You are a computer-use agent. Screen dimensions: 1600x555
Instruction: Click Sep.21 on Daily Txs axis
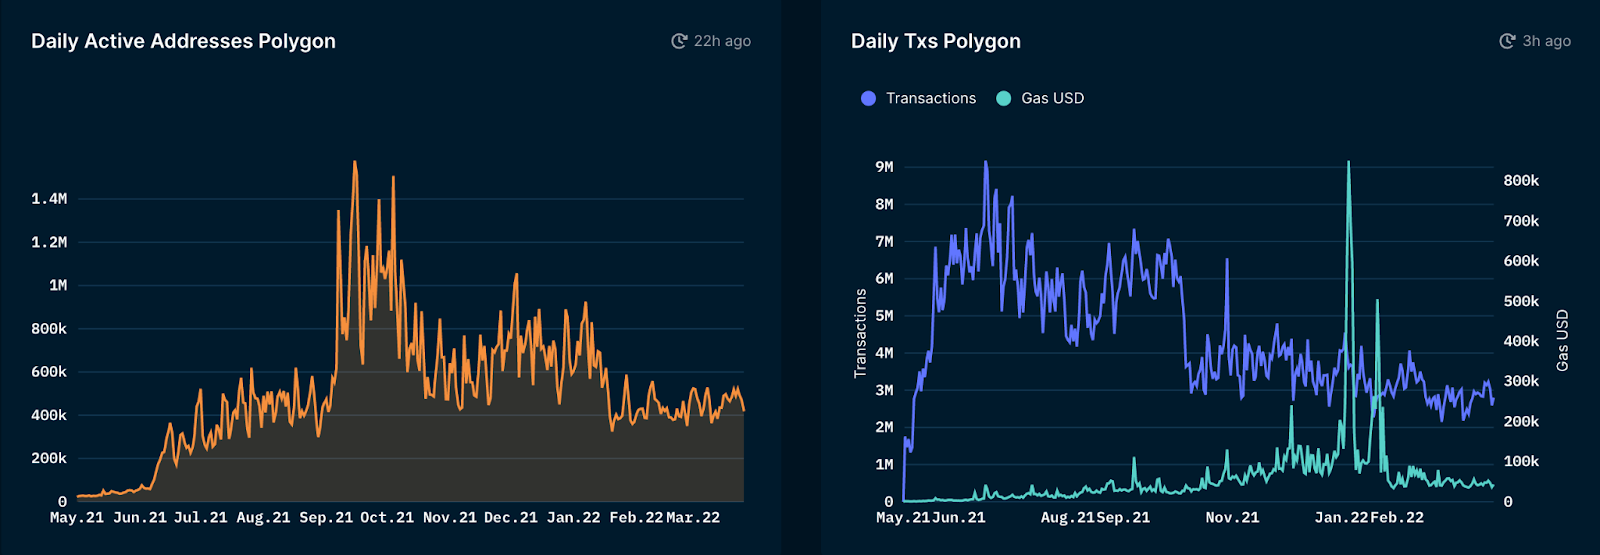tap(1123, 518)
